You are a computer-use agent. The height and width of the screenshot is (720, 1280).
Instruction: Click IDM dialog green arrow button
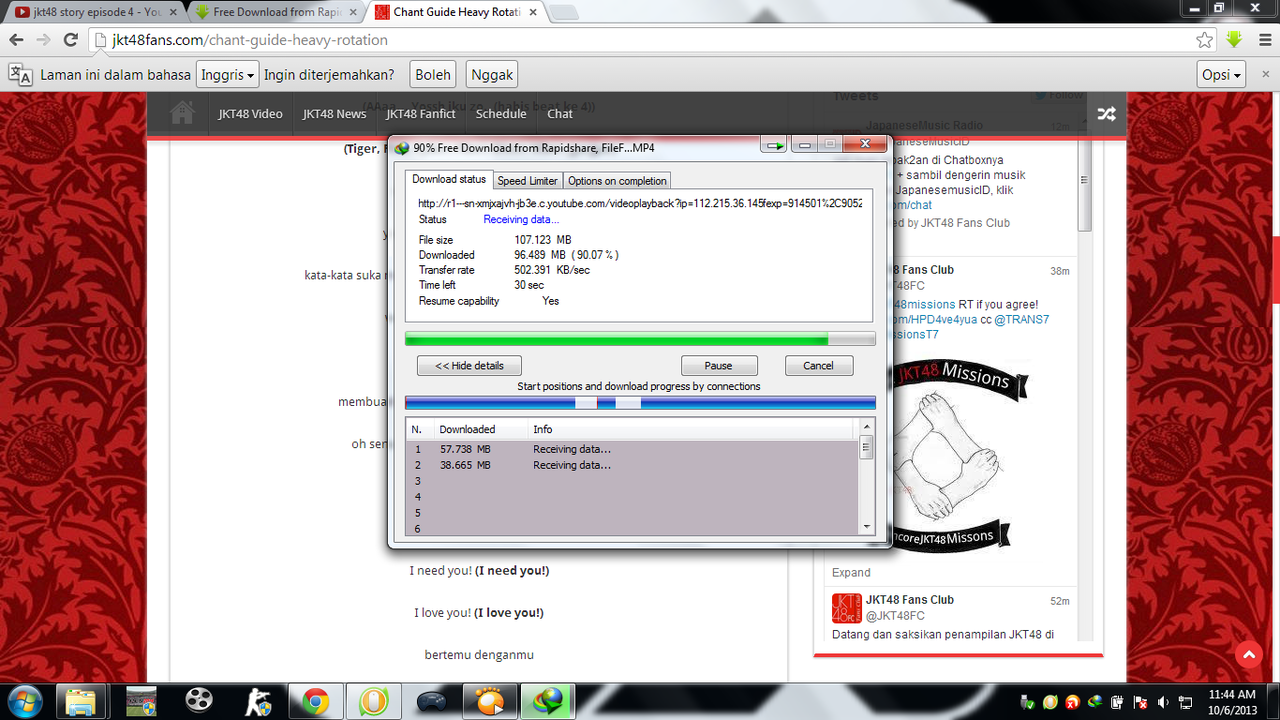[774, 146]
